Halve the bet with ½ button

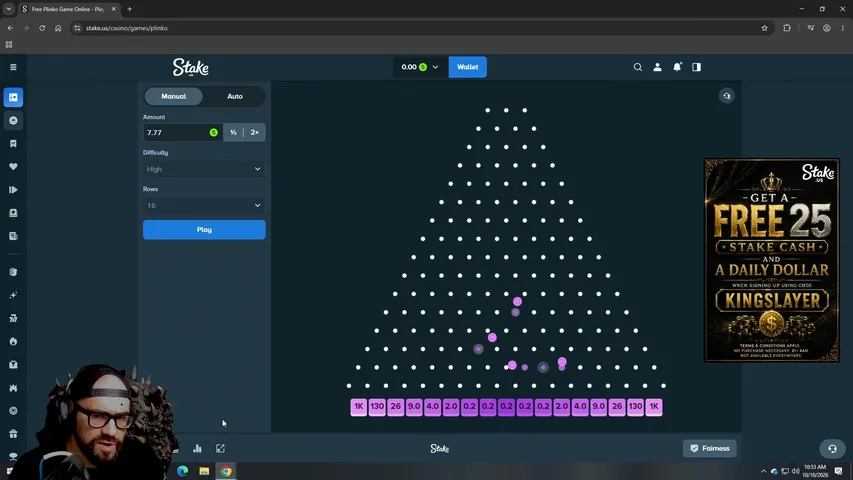[x=233, y=132]
